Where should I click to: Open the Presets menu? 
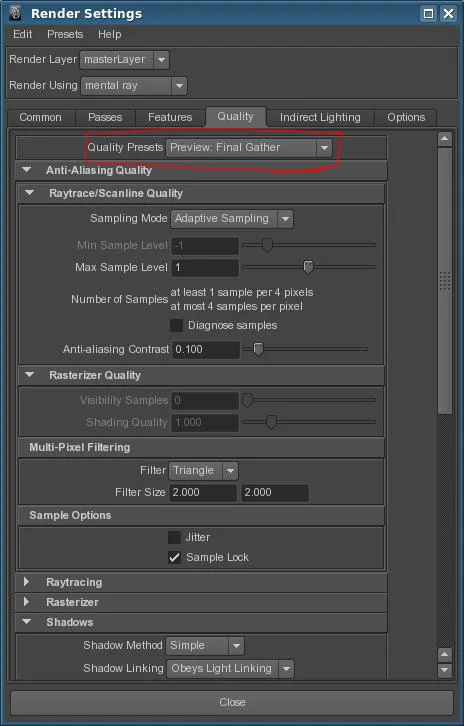click(x=65, y=34)
